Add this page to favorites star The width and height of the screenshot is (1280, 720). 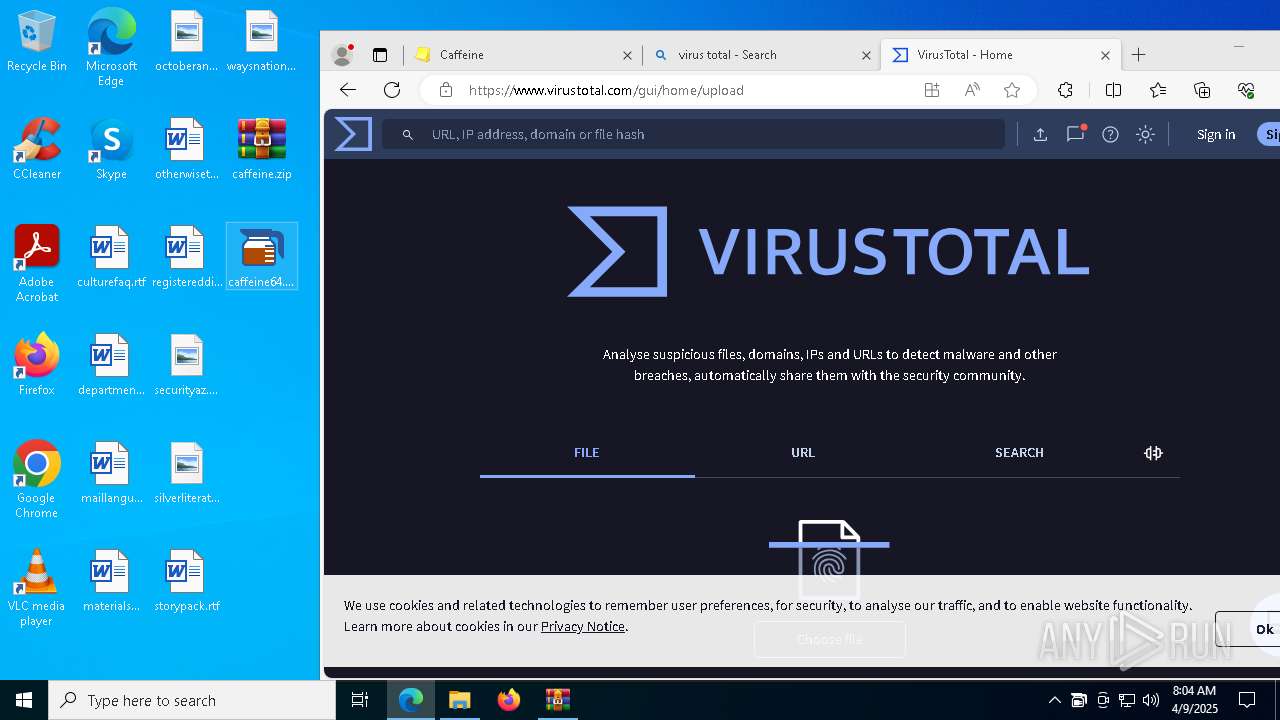[x=1012, y=90]
